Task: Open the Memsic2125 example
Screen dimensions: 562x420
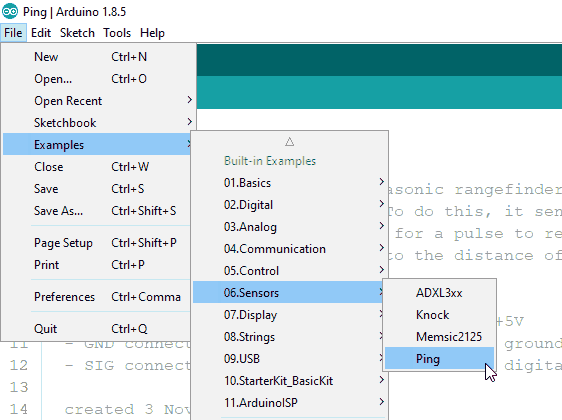Action: (439, 337)
